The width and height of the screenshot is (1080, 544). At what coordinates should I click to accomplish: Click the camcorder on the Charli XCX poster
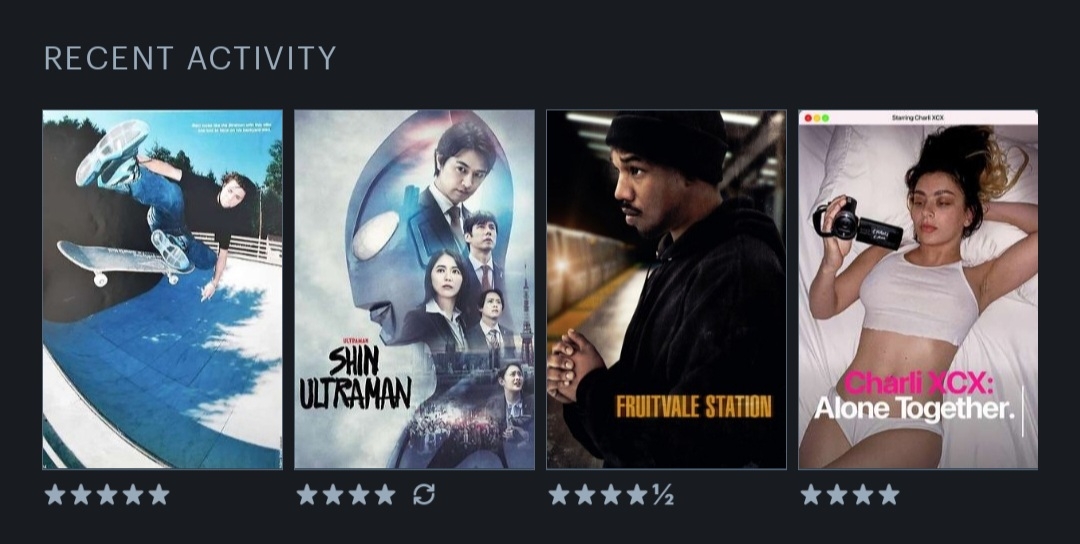tap(858, 222)
